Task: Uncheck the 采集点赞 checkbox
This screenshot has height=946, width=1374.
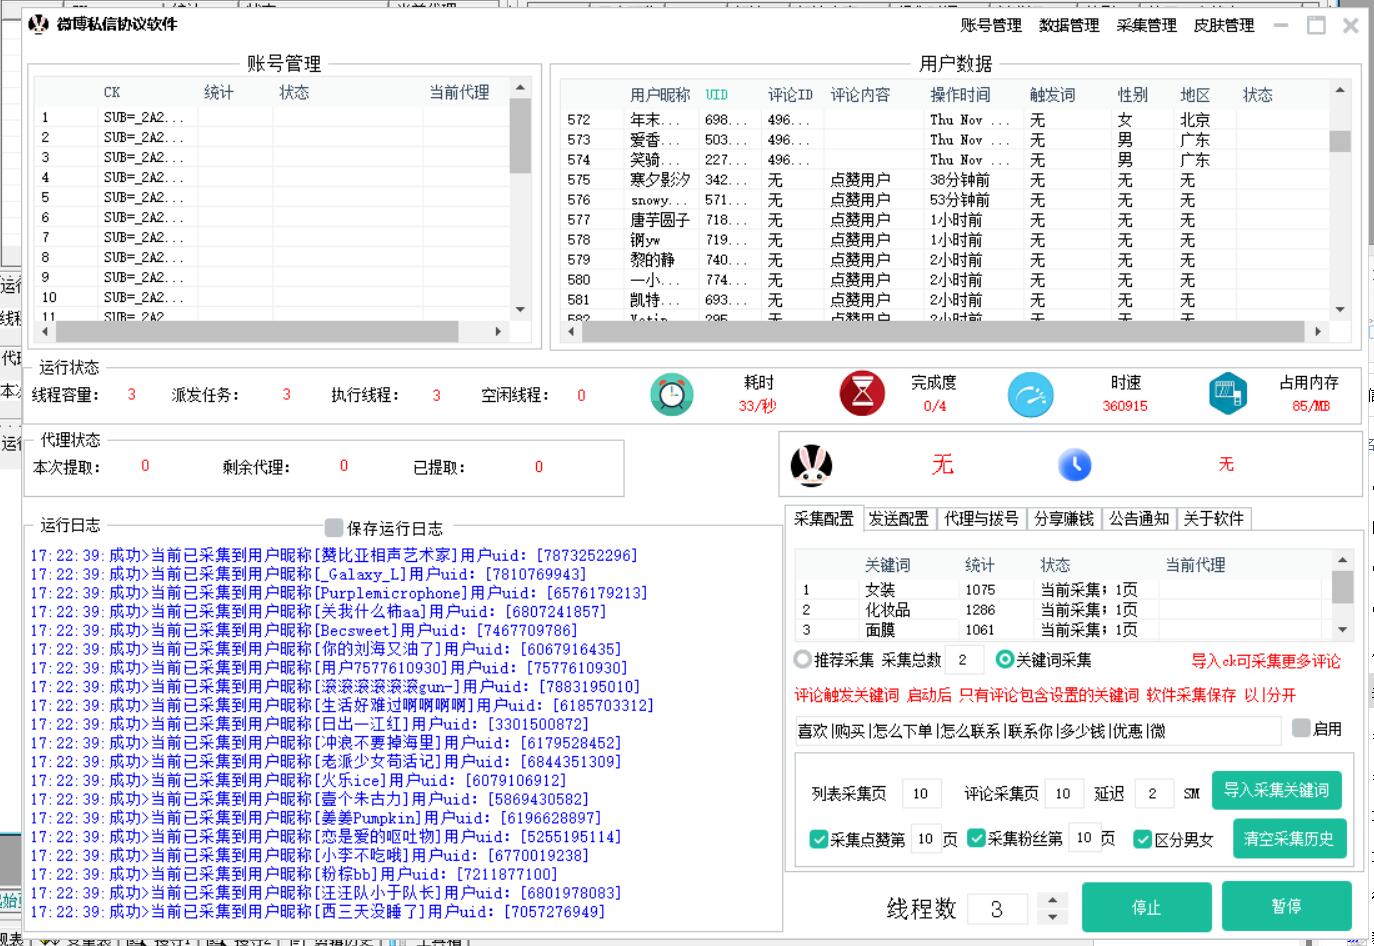Action: point(818,839)
